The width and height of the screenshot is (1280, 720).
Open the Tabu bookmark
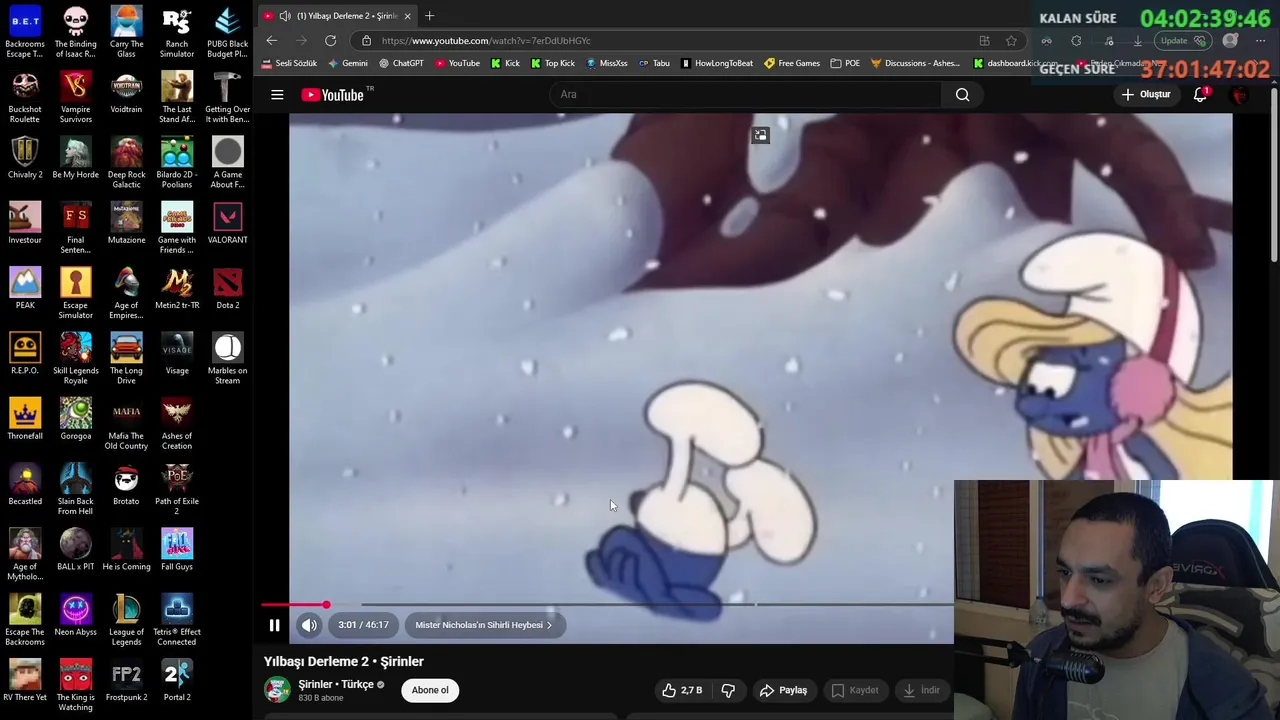click(x=654, y=63)
